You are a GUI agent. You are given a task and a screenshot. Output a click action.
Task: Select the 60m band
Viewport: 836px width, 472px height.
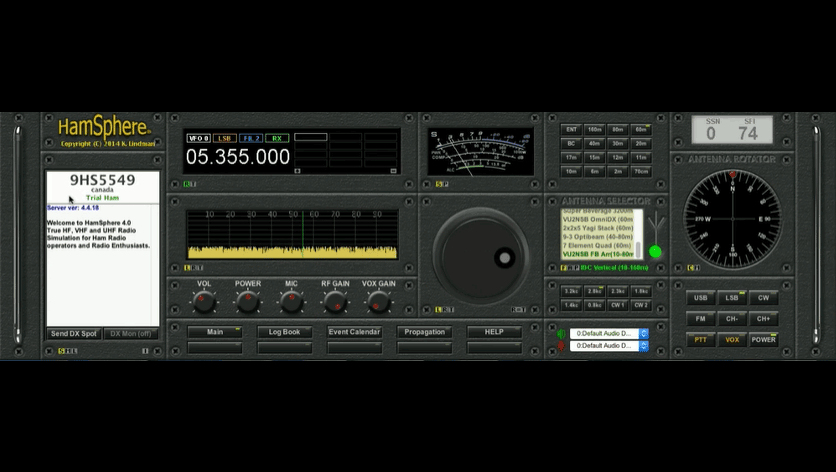pos(641,130)
